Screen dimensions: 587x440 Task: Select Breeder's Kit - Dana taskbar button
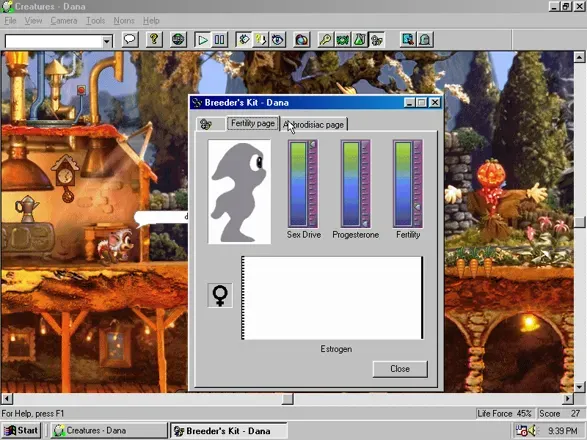pos(228,431)
